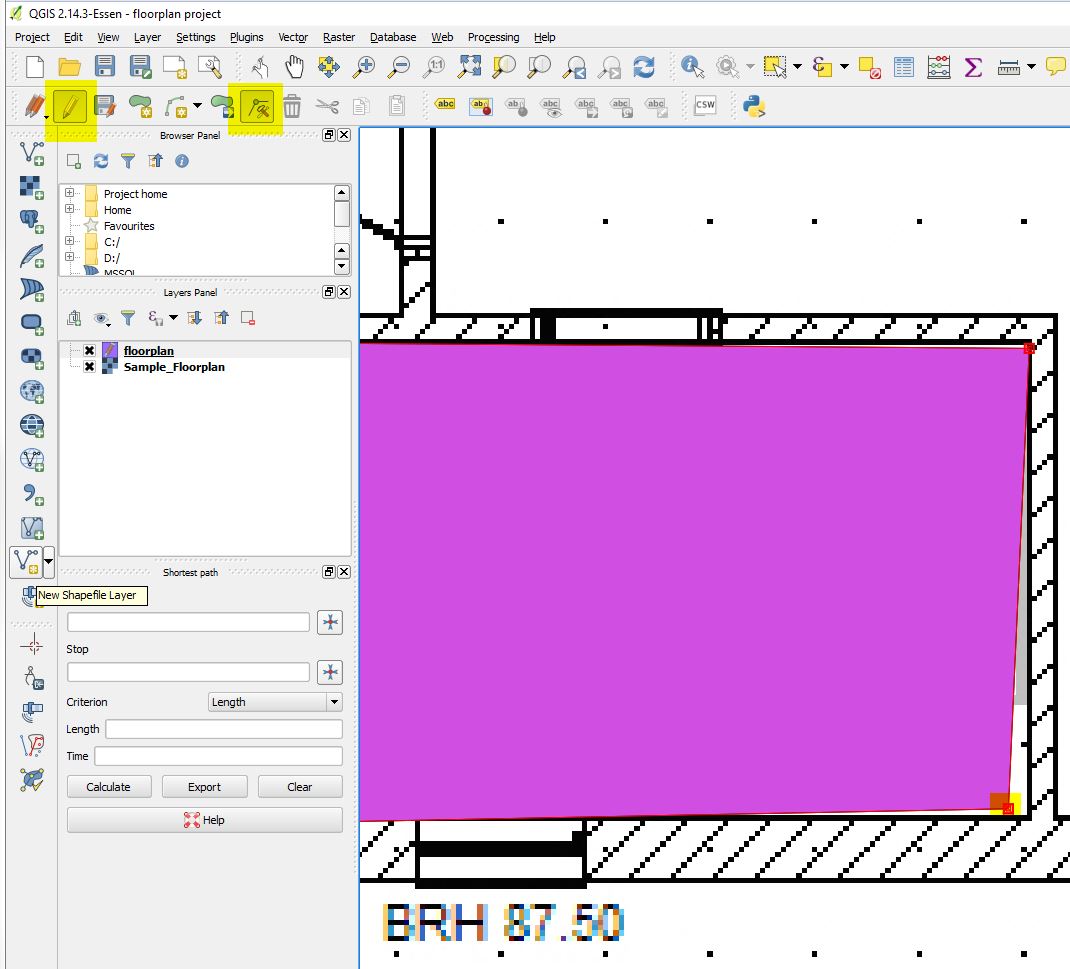The width and height of the screenshot is (1070, 969).
Task: Click the Zoom In magnifier
Action: [x=364, y=66]
